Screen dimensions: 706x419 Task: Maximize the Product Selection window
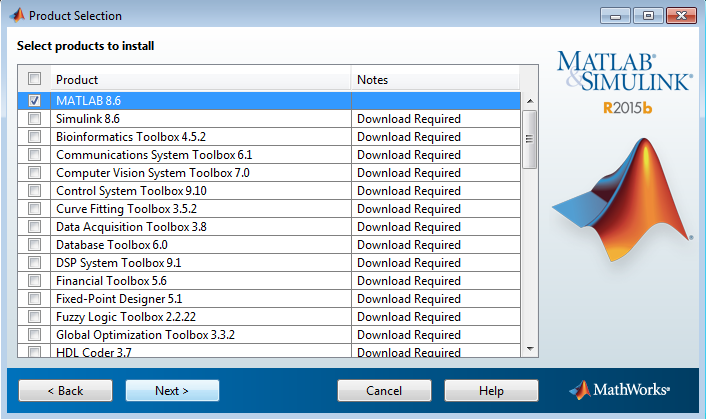[x=648, y=16]
